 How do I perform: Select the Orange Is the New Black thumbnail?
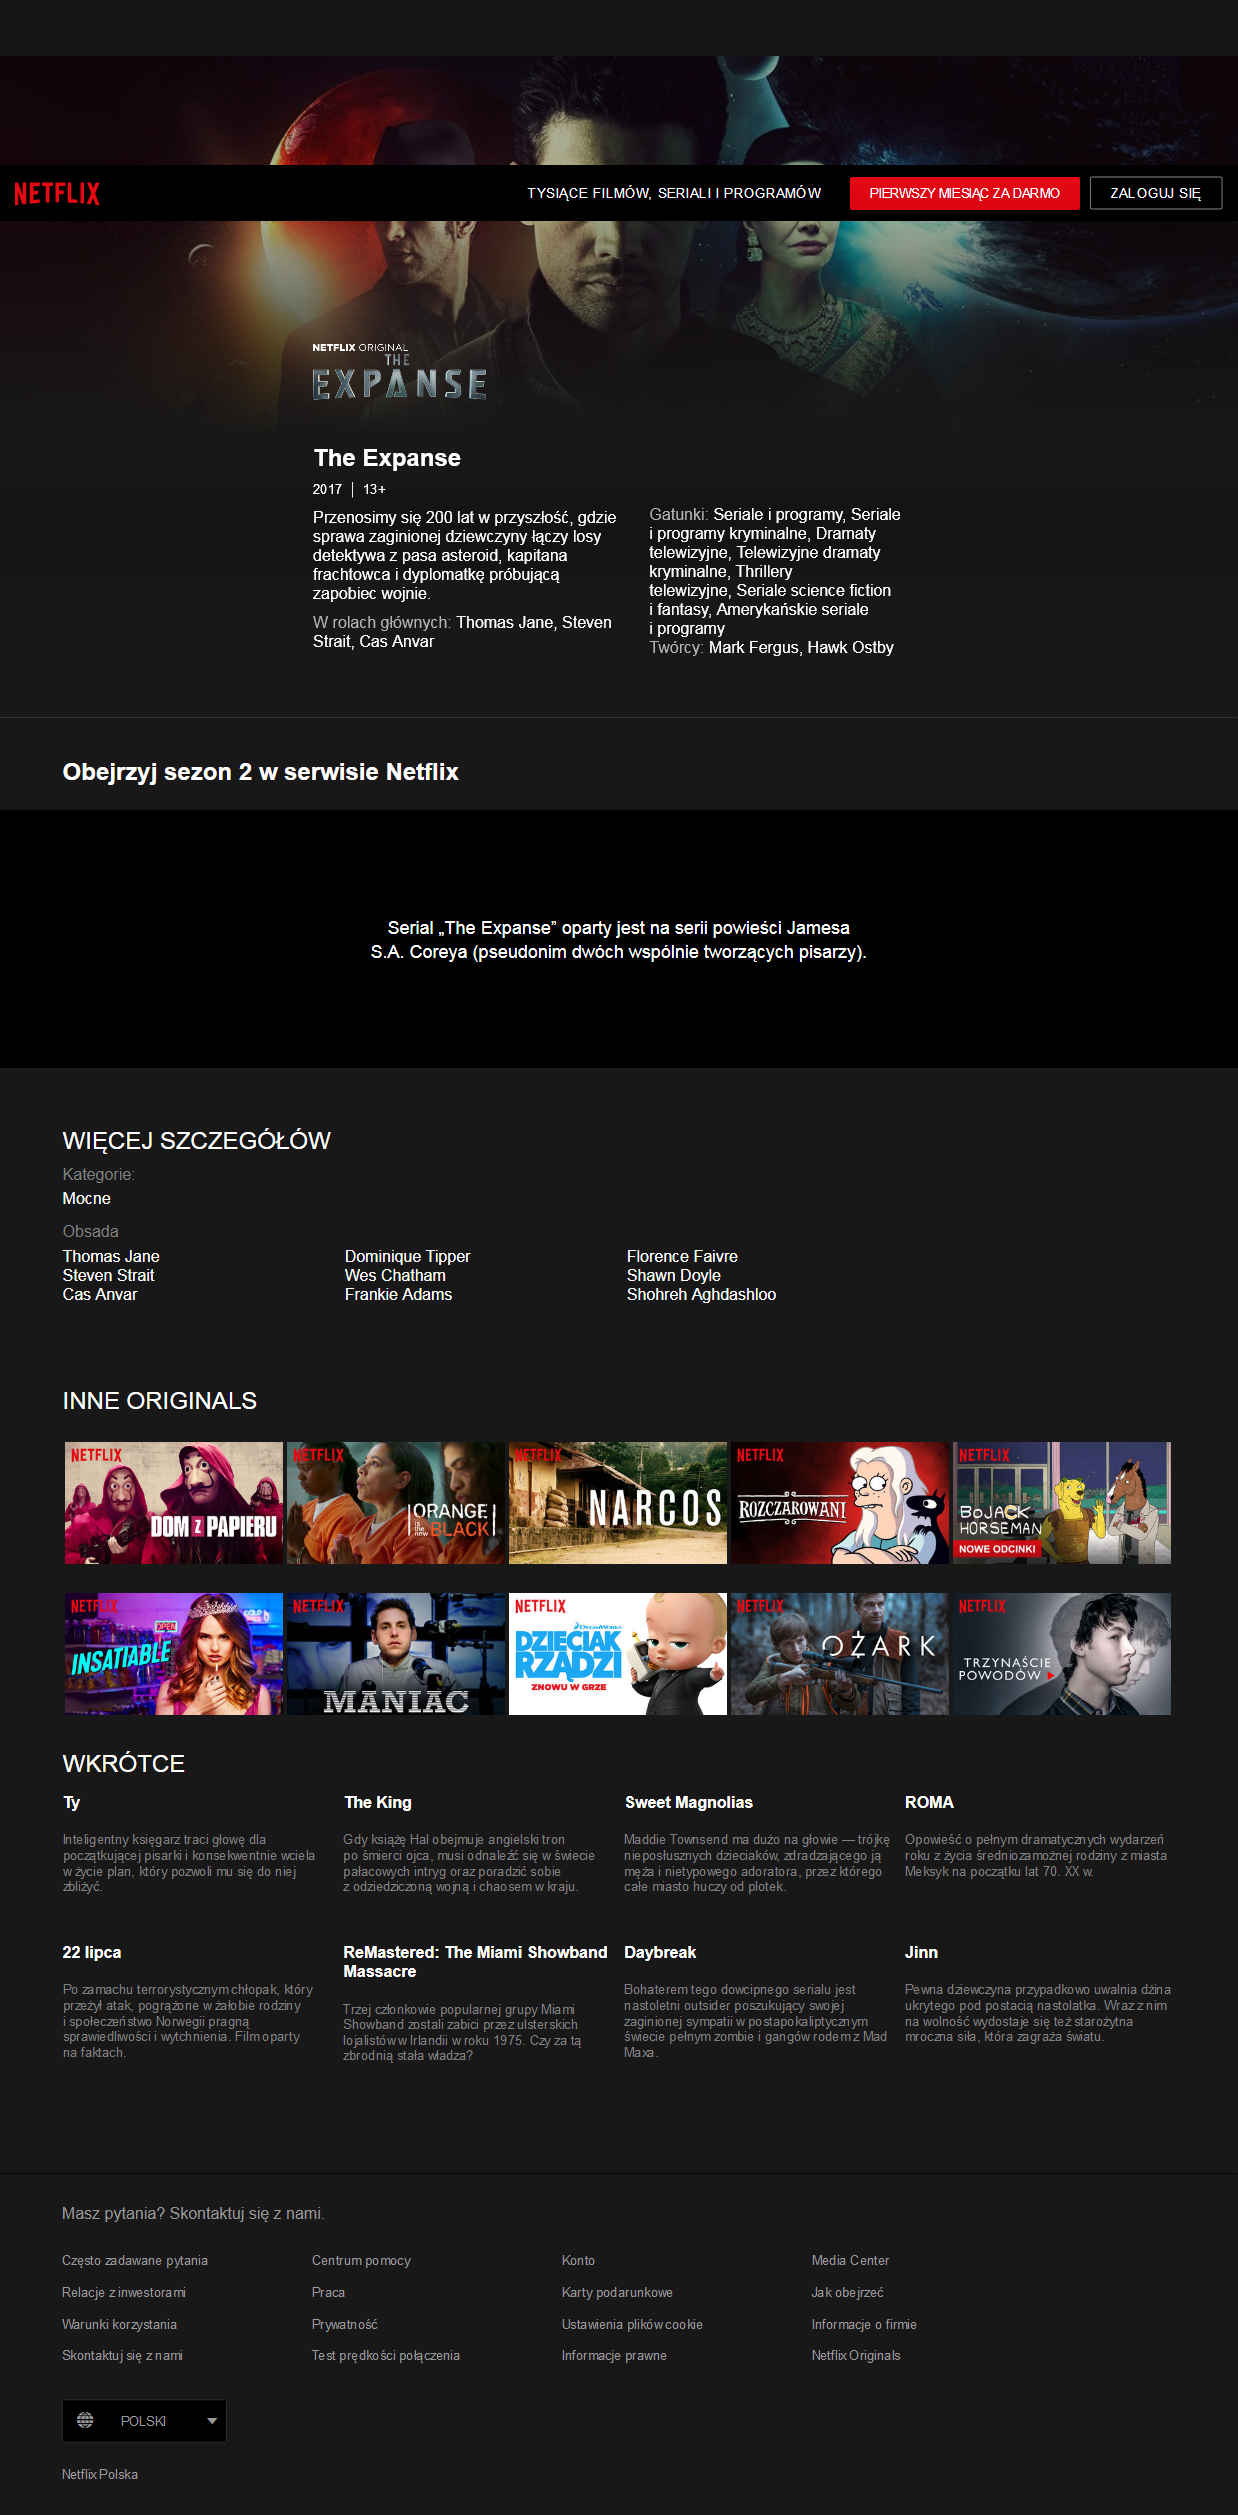tap(396, 1502)
